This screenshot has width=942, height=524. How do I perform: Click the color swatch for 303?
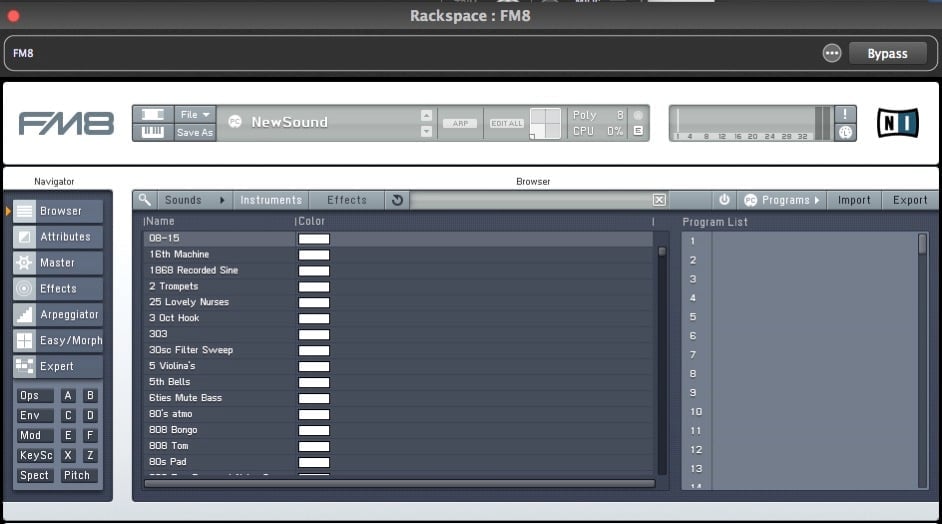tap(314, 334)
